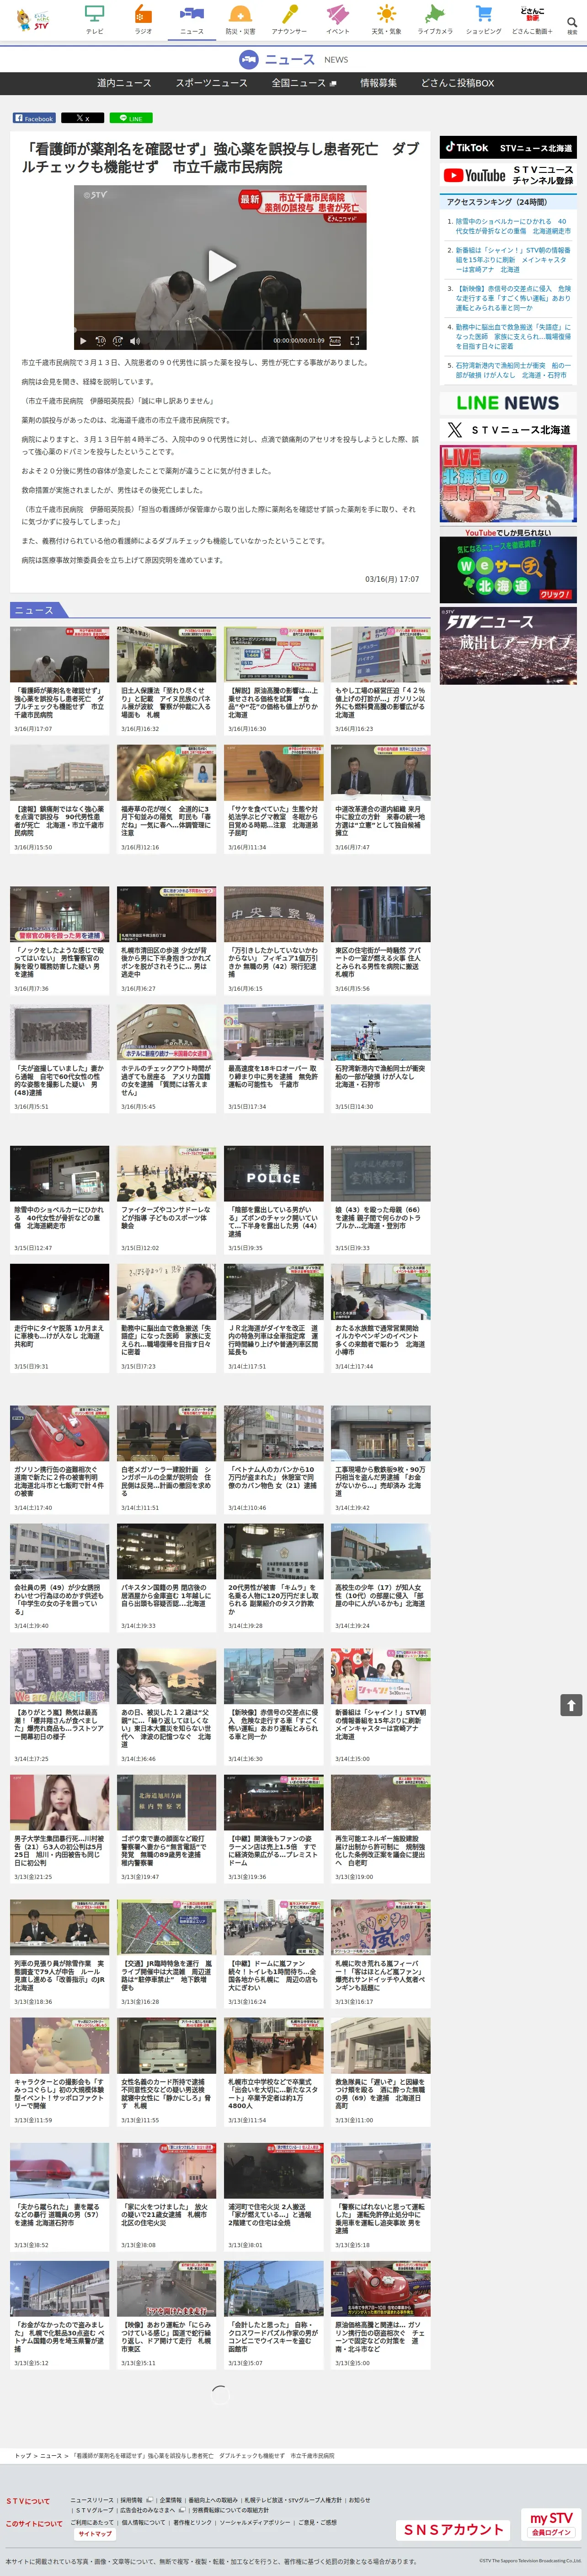Open the bear news card dated 3/16(月) 11:34
This screenshot has height=2576, width=587.
pyautogui.click(x=273, y=798)
